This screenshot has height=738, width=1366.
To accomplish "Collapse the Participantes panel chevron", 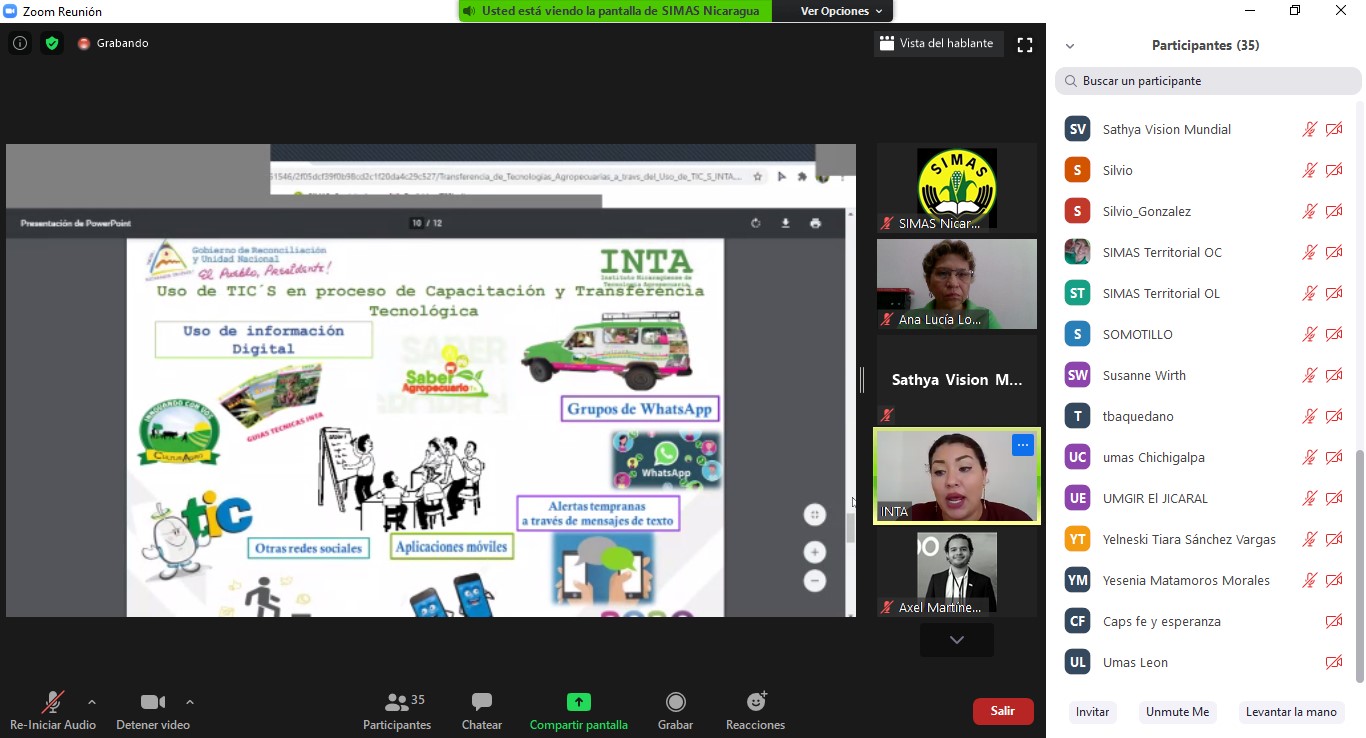I will click(x=1070, y=46).
